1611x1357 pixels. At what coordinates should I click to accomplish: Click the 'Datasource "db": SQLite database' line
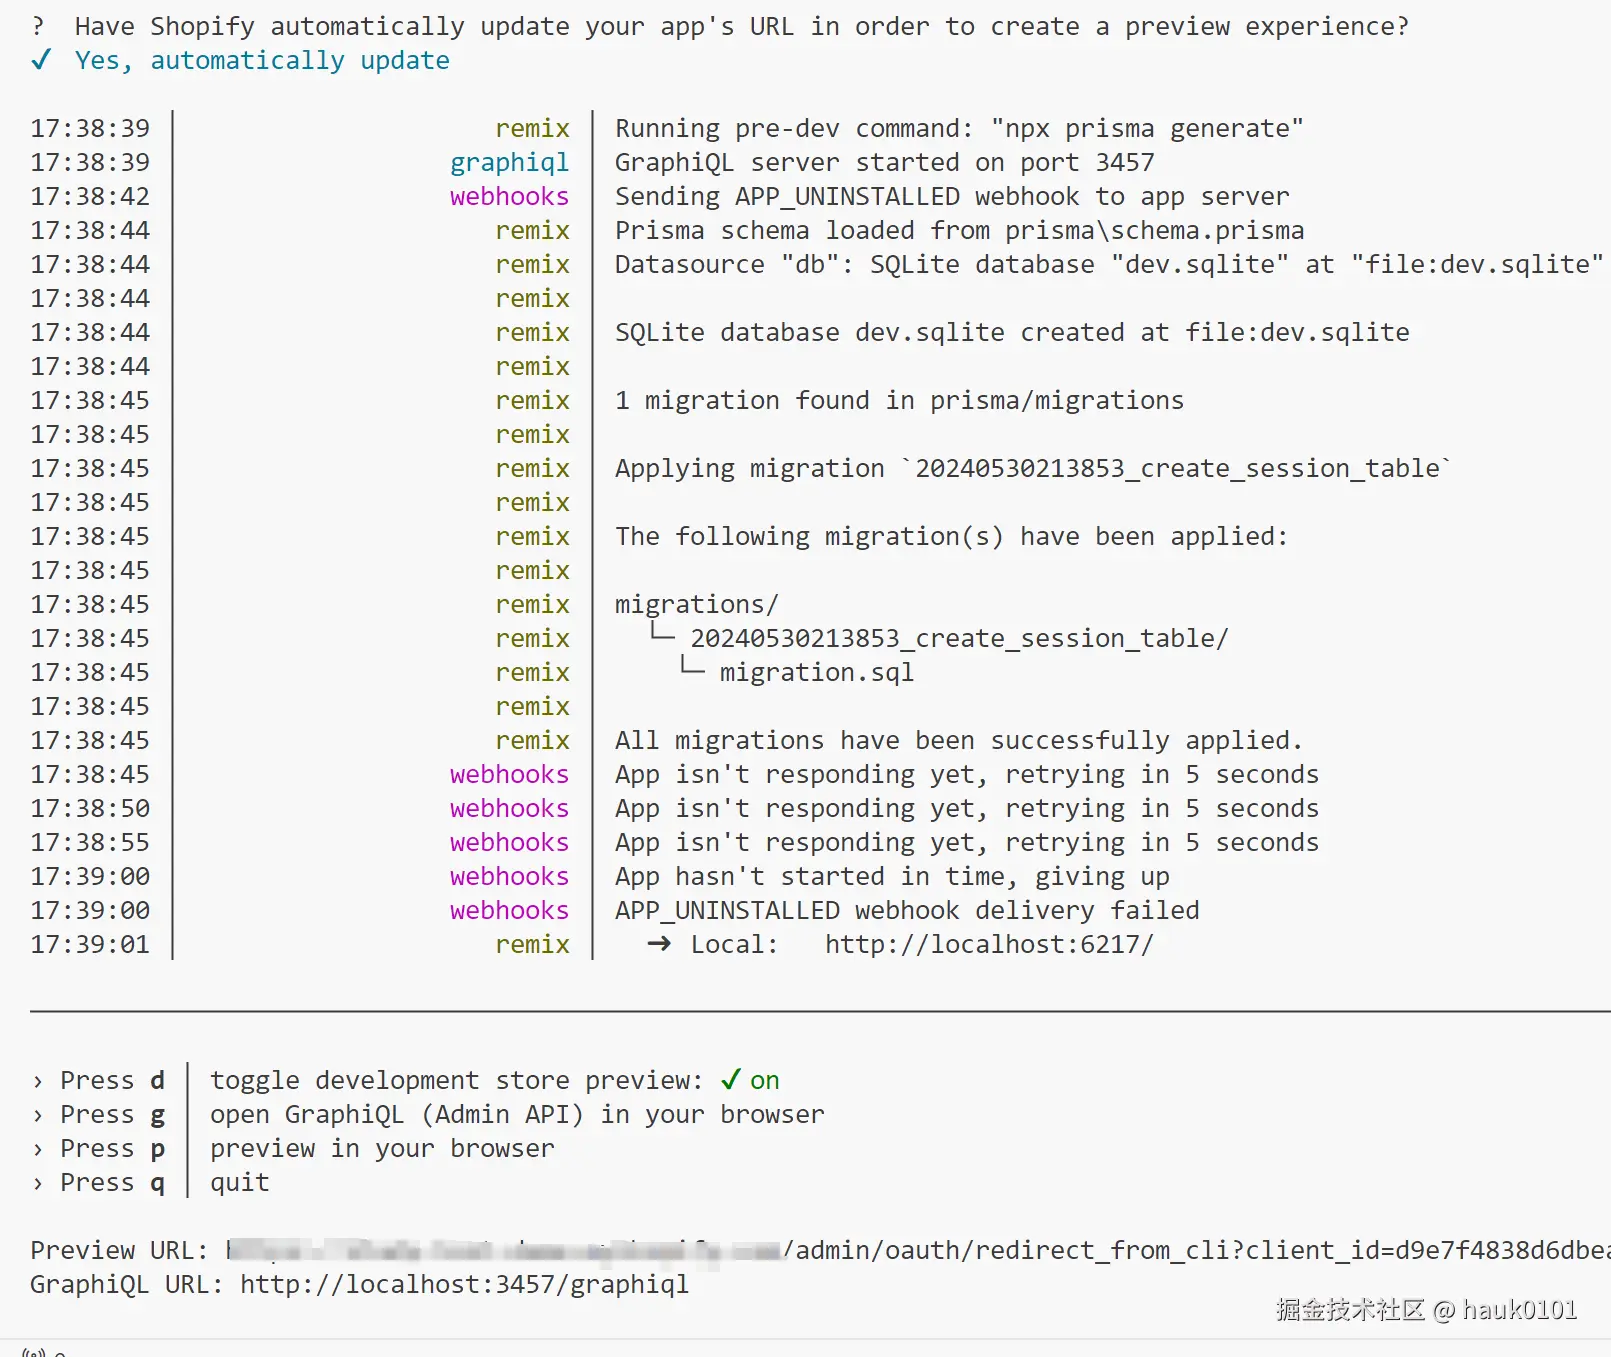[x=1109, y=264]
